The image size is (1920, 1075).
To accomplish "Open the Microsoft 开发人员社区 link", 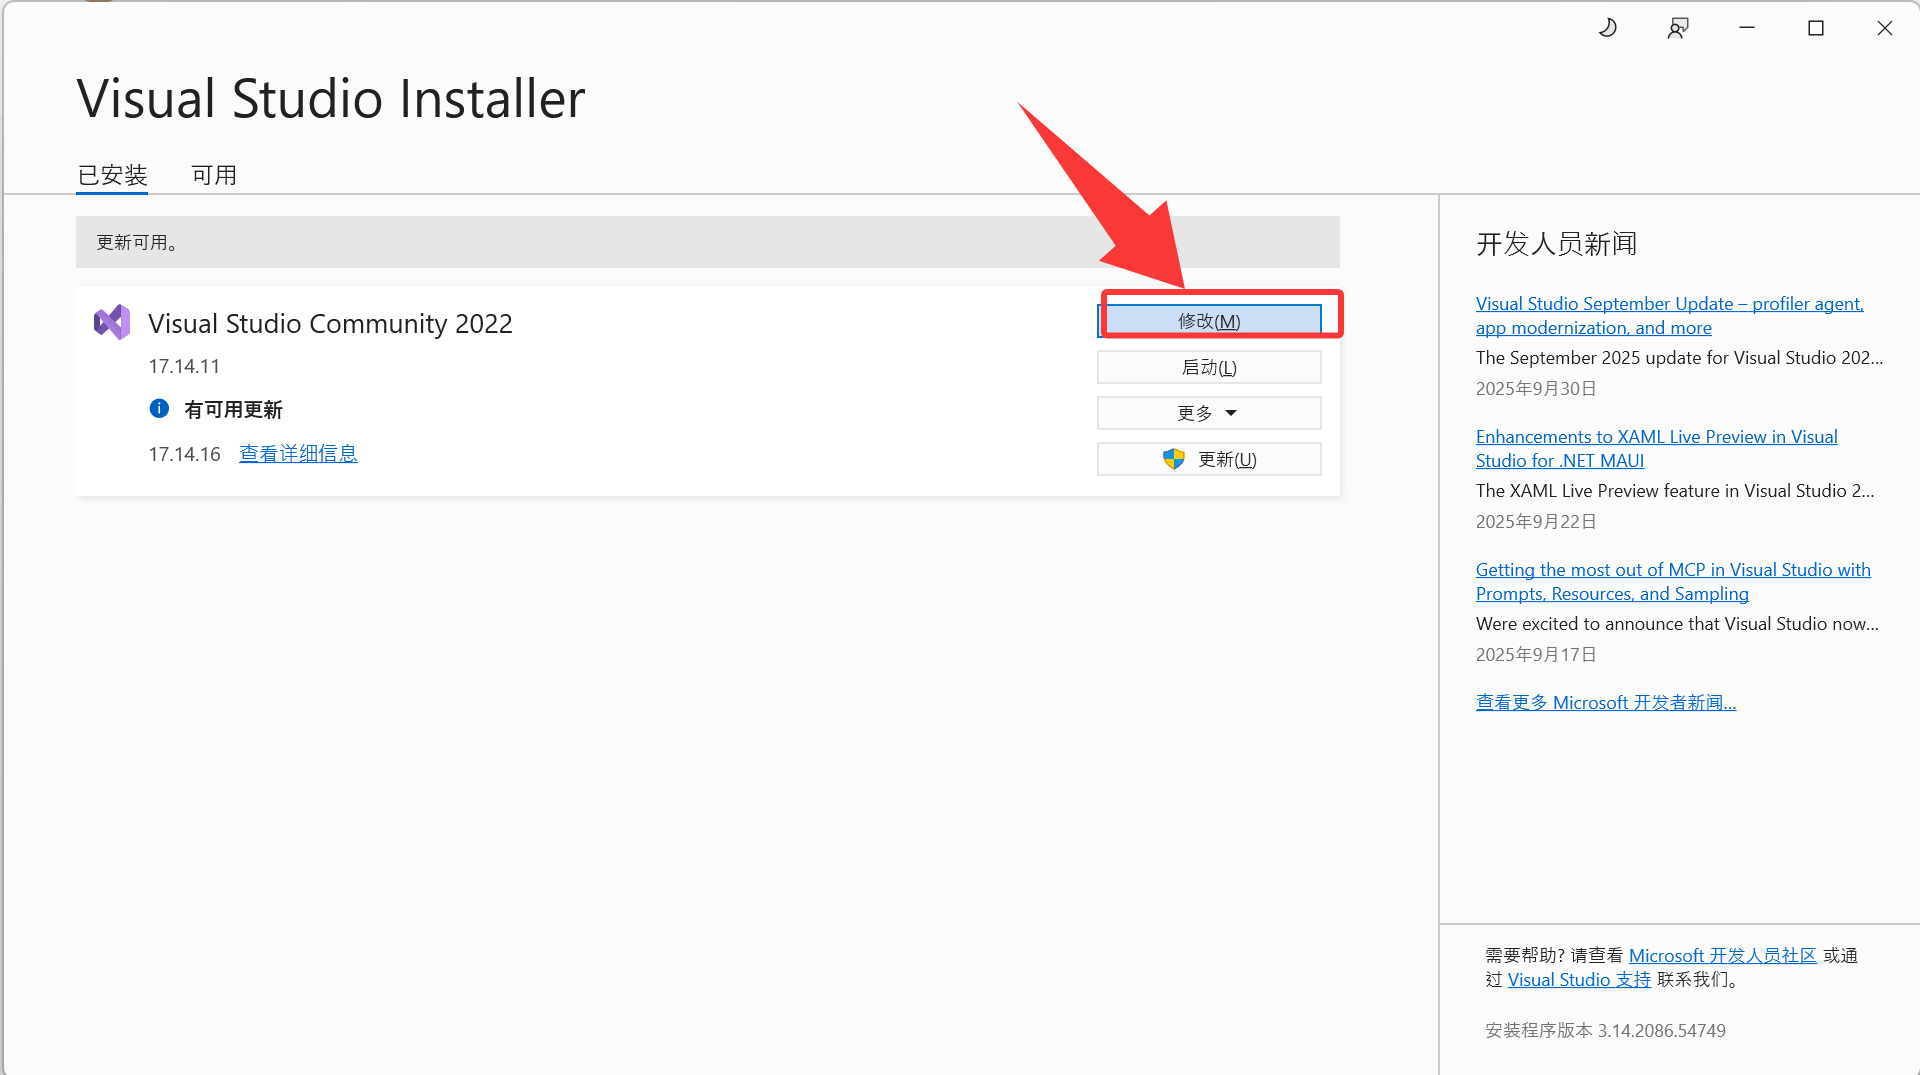I will tap(1722, 956).
